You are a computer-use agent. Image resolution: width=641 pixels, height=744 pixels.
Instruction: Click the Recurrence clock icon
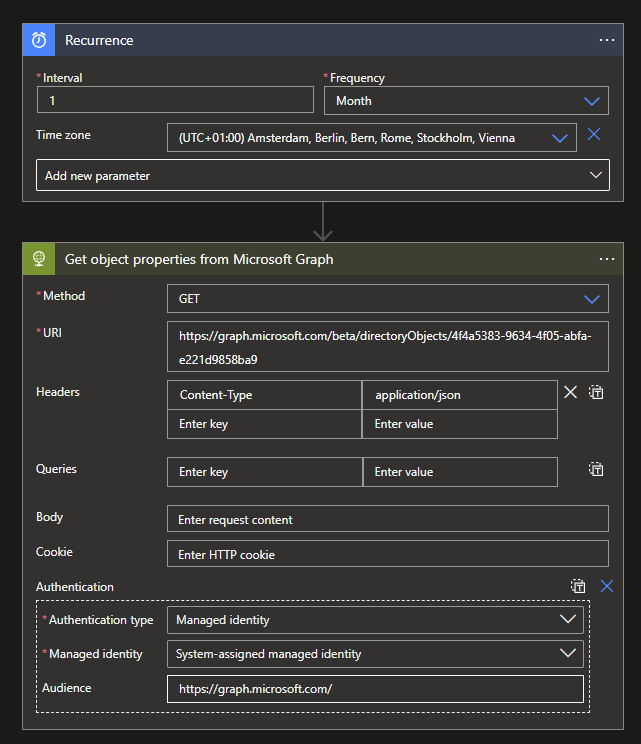39,40
